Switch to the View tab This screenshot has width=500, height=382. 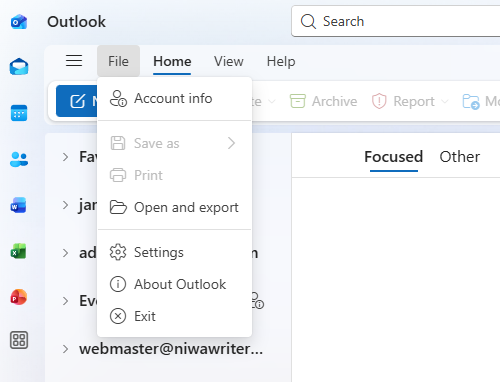click(x=229, y=62)
